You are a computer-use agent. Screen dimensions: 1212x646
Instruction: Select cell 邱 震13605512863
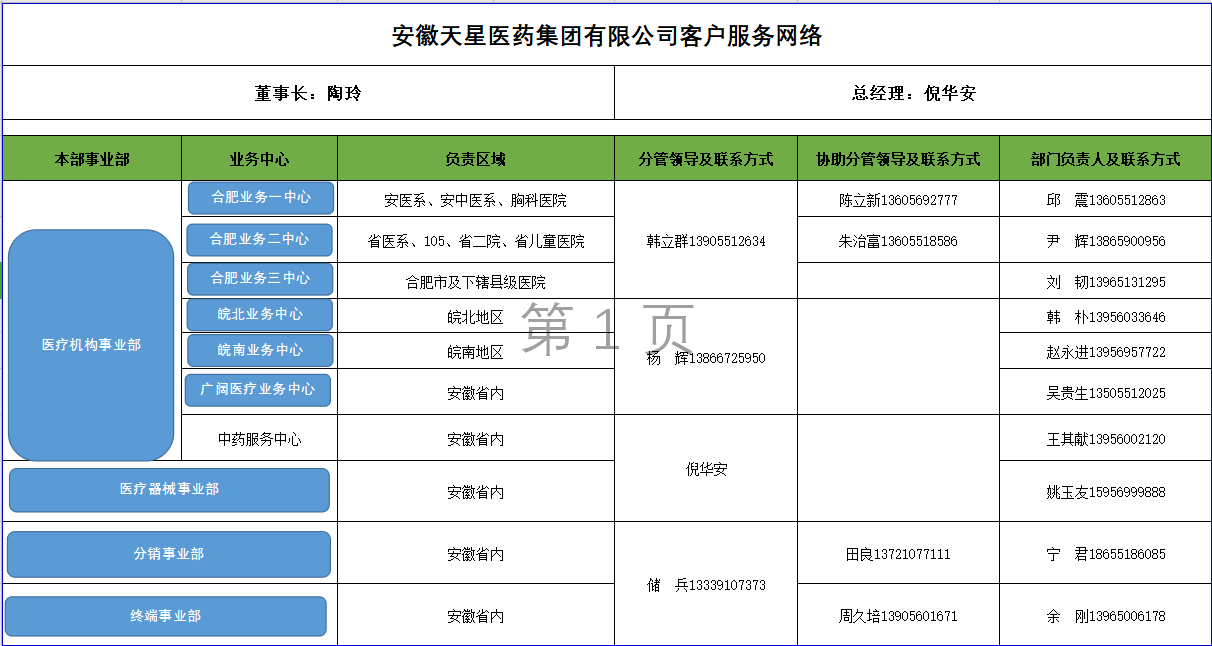[x=1105, y=200]
